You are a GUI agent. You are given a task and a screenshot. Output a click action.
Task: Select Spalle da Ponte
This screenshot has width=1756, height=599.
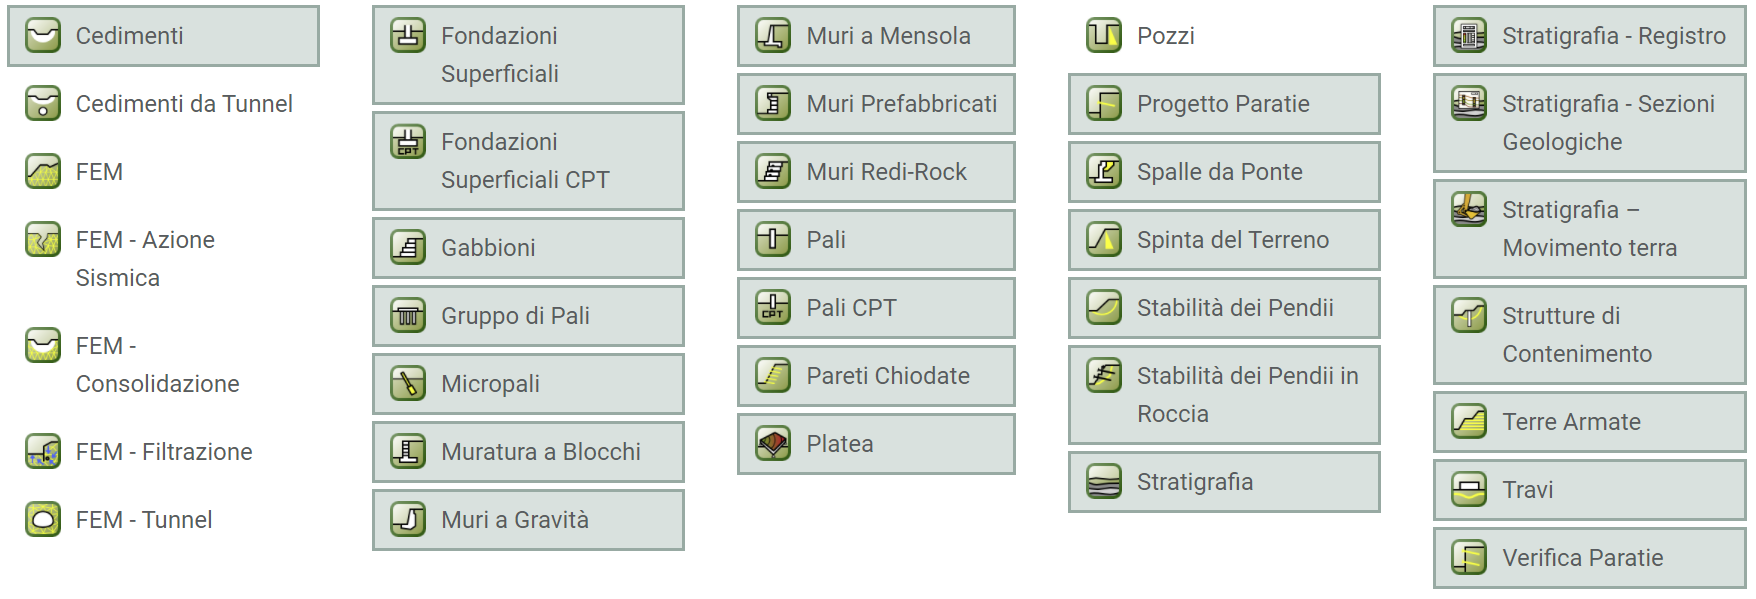pyautogui.click(x=1224, y=172)
